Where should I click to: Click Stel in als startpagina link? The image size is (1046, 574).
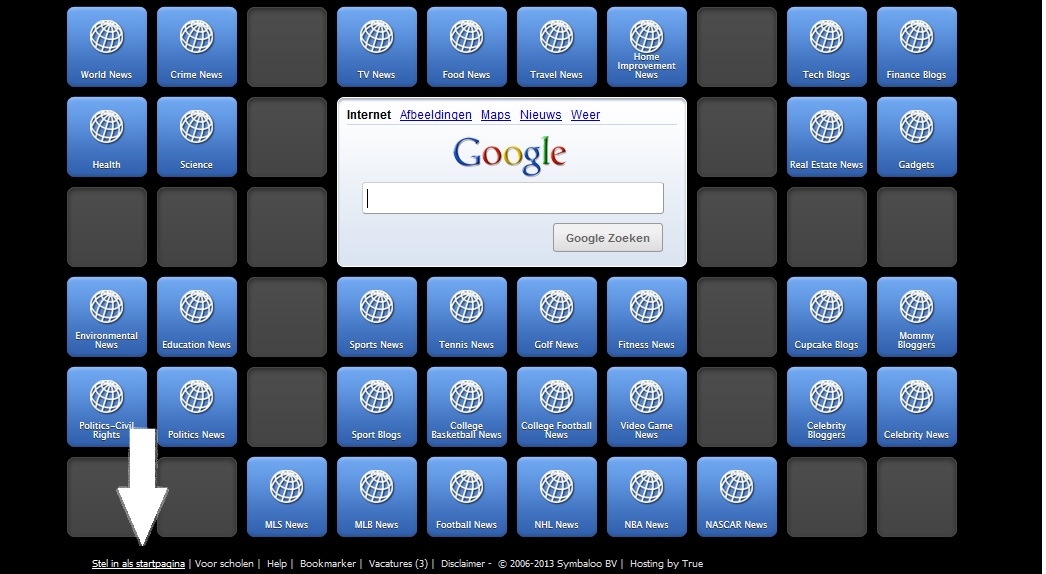coord(138,564)
